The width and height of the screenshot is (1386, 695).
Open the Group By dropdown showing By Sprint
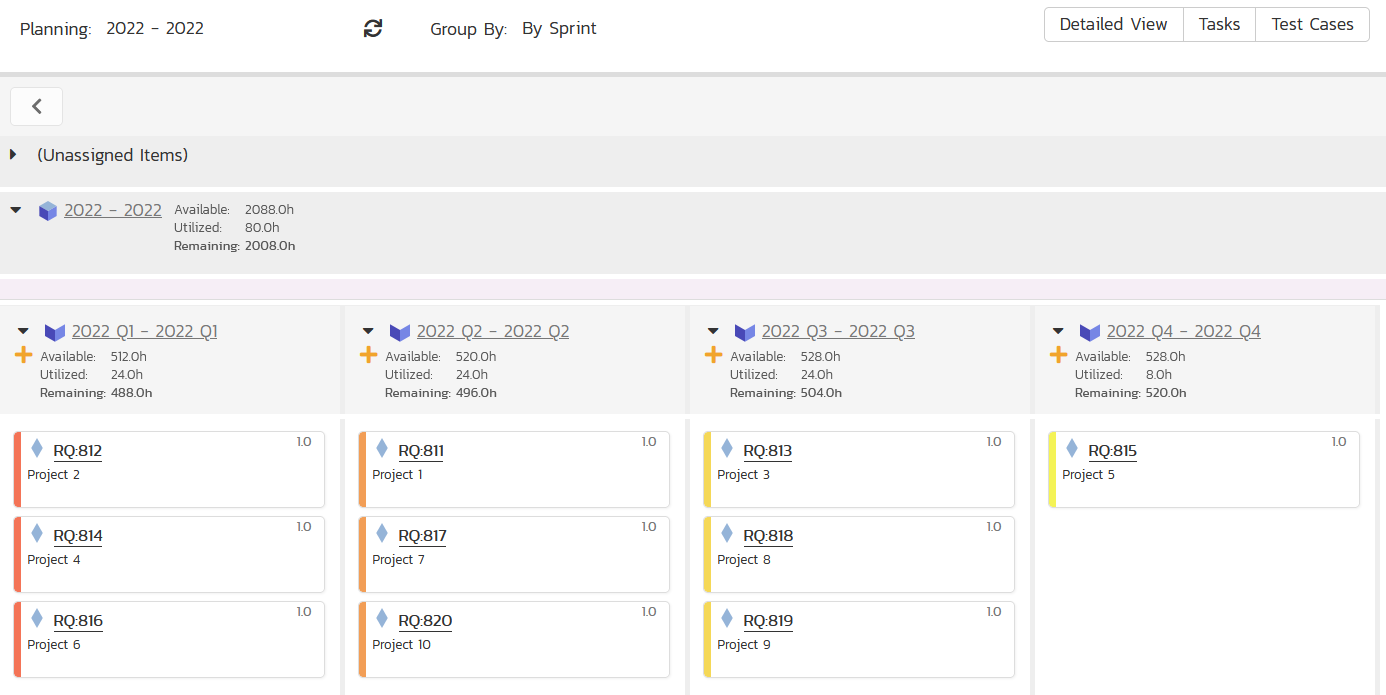pos(559,29)
